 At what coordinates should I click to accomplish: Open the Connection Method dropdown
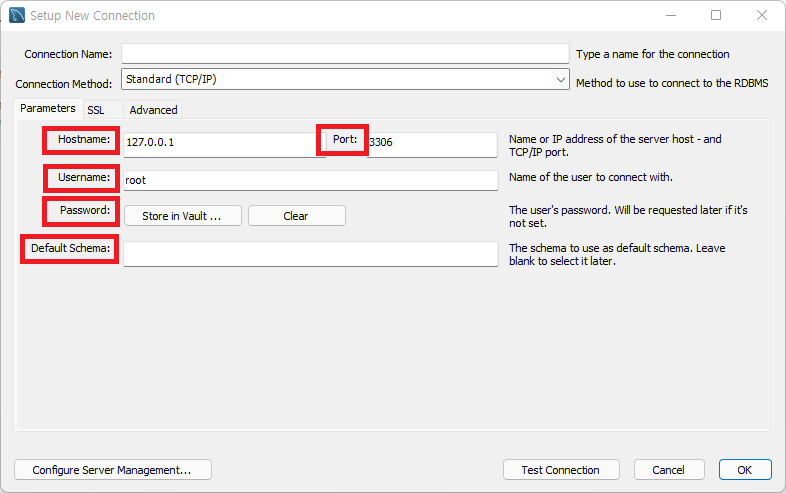click(345, 79)
